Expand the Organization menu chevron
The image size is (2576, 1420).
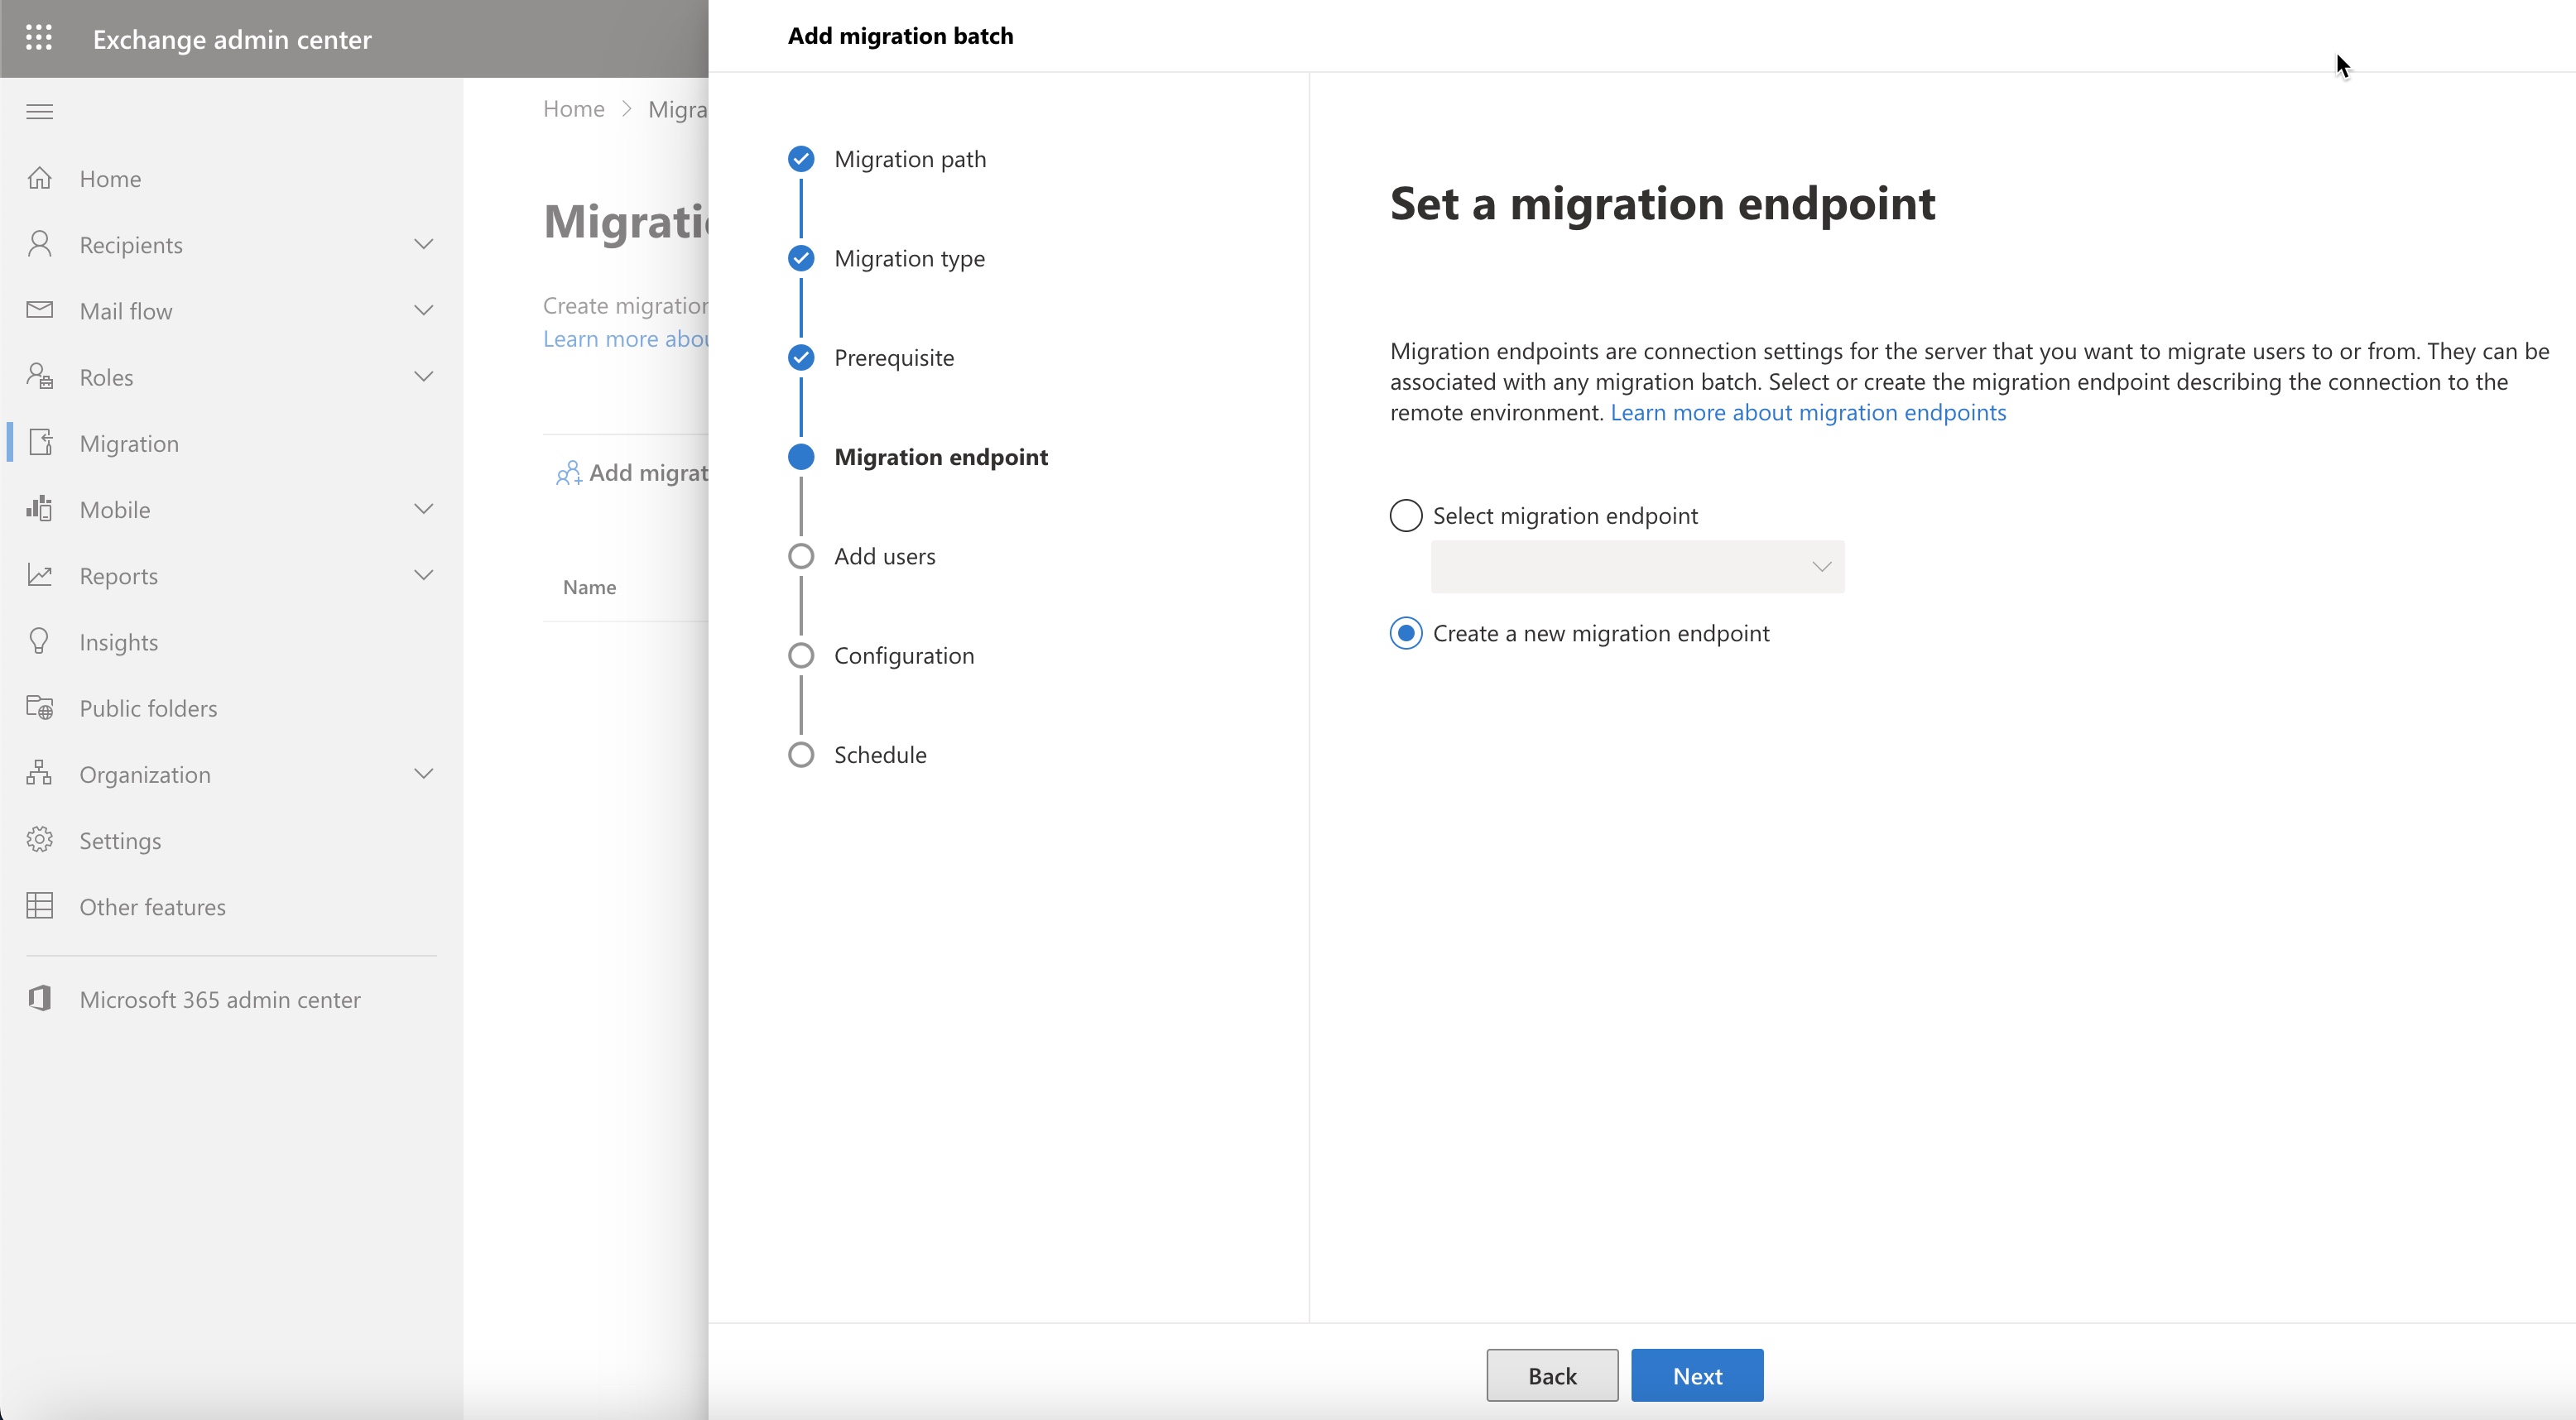click(x=424, y=773)
